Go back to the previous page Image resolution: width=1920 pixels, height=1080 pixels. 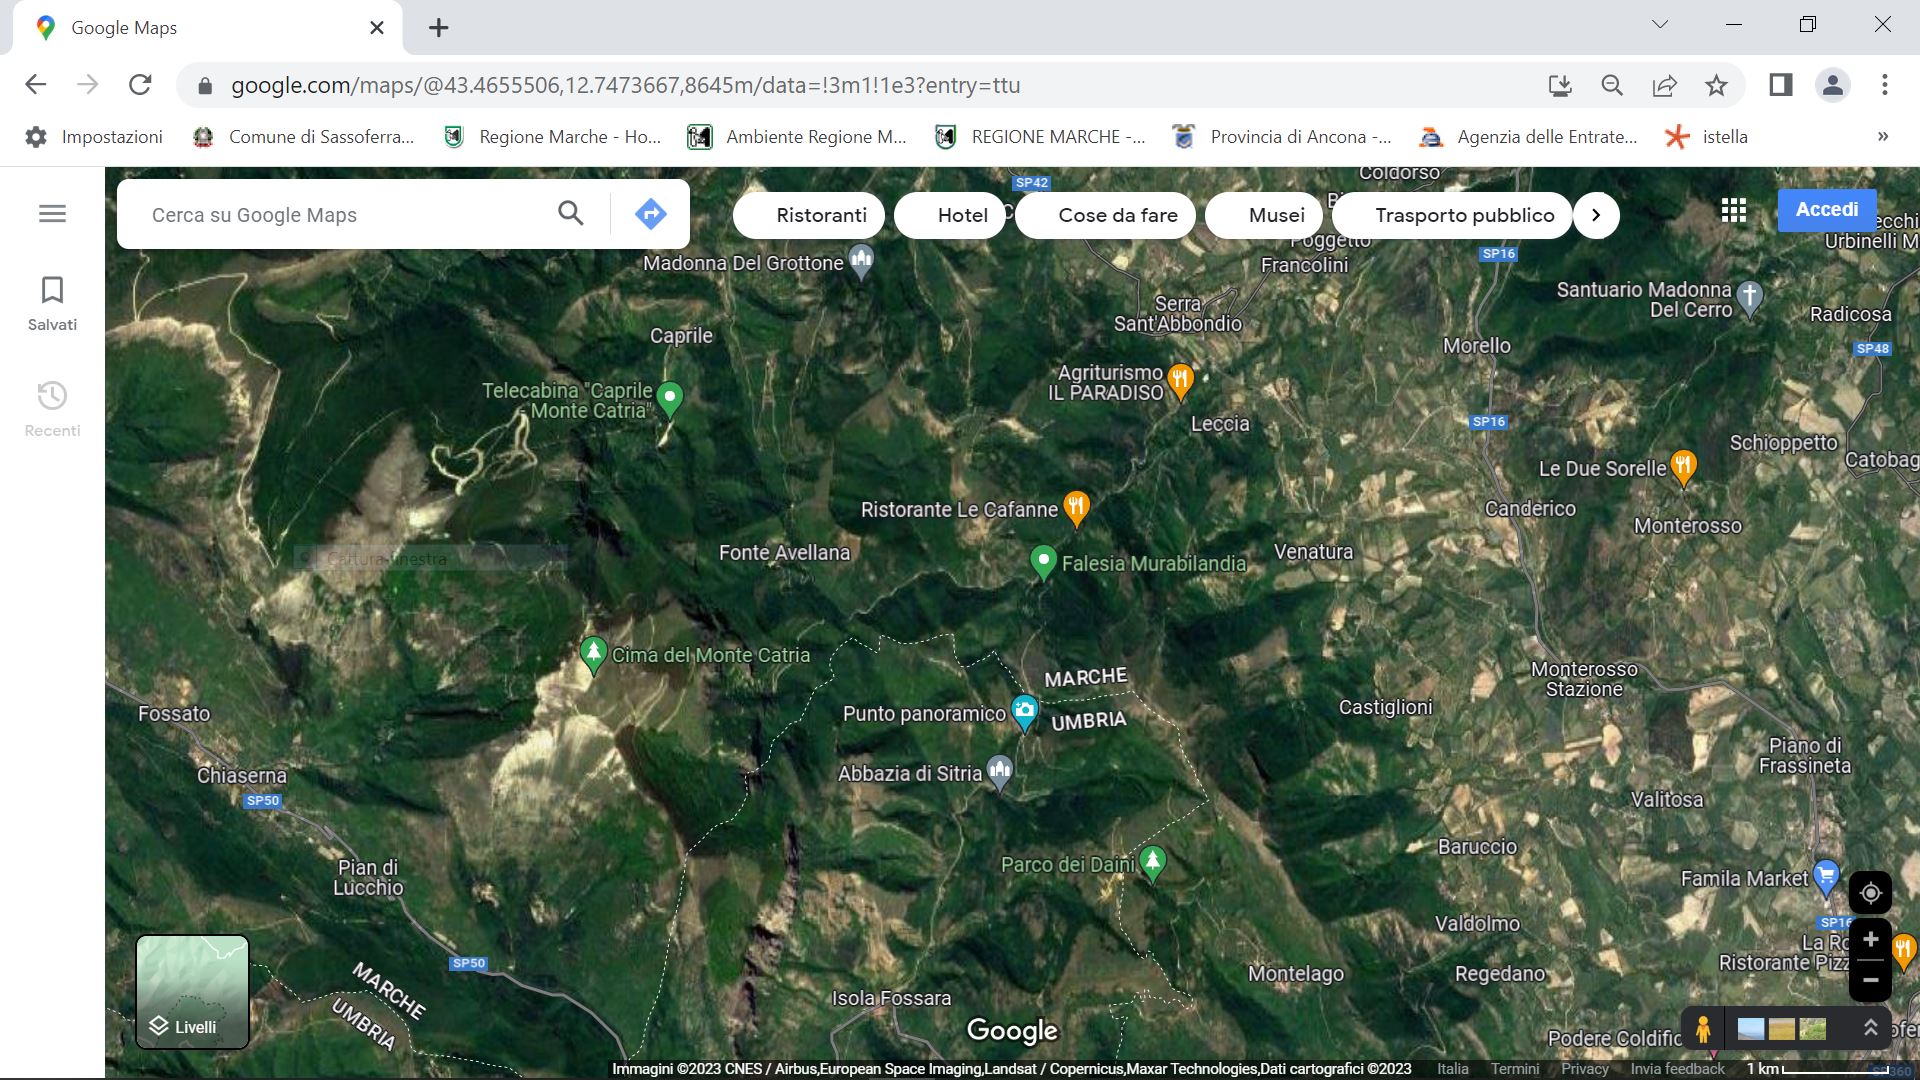(36, 85)
